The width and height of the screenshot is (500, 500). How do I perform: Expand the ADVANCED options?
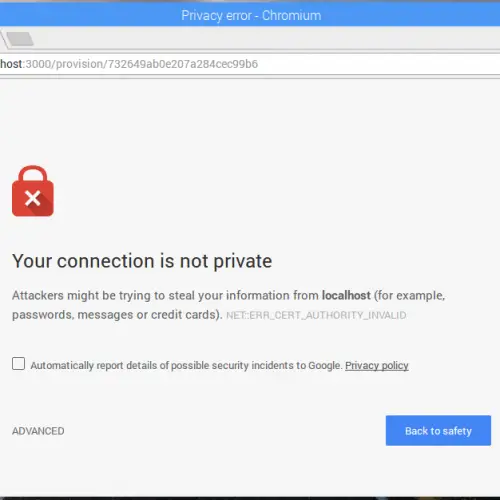(38, 431)
